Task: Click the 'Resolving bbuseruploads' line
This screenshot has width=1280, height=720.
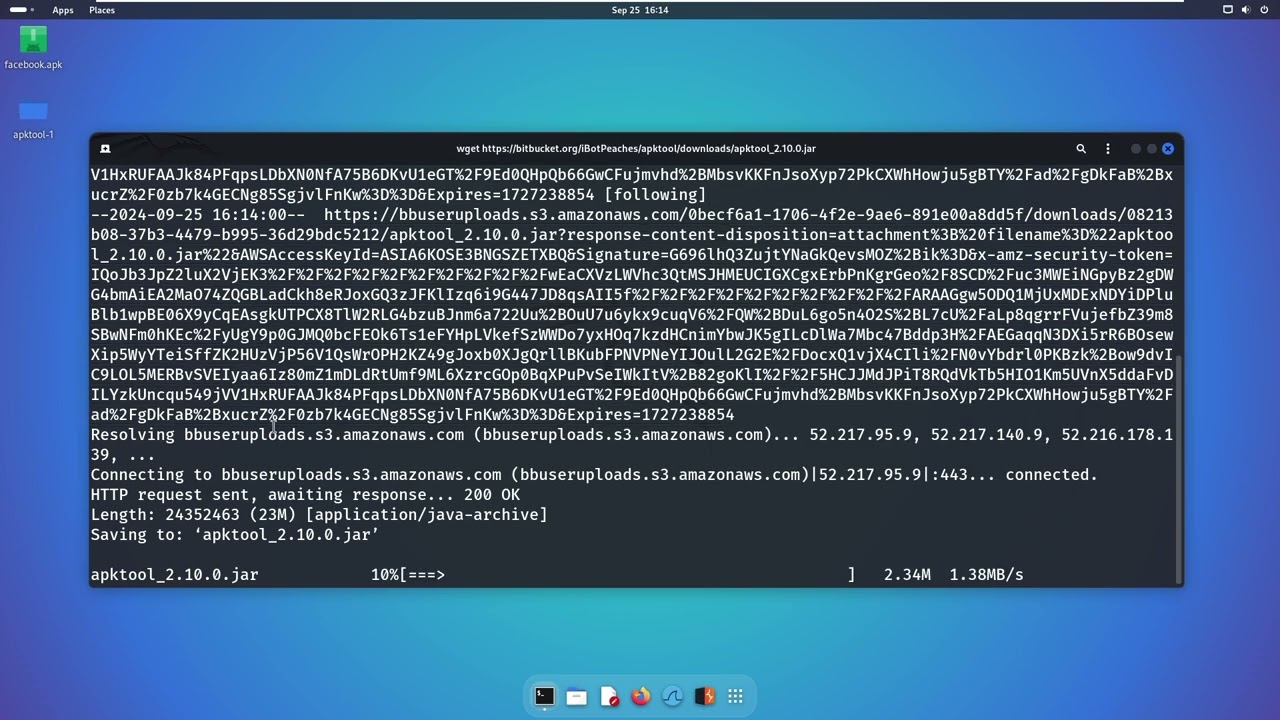Action: click(x=632, y=444)
